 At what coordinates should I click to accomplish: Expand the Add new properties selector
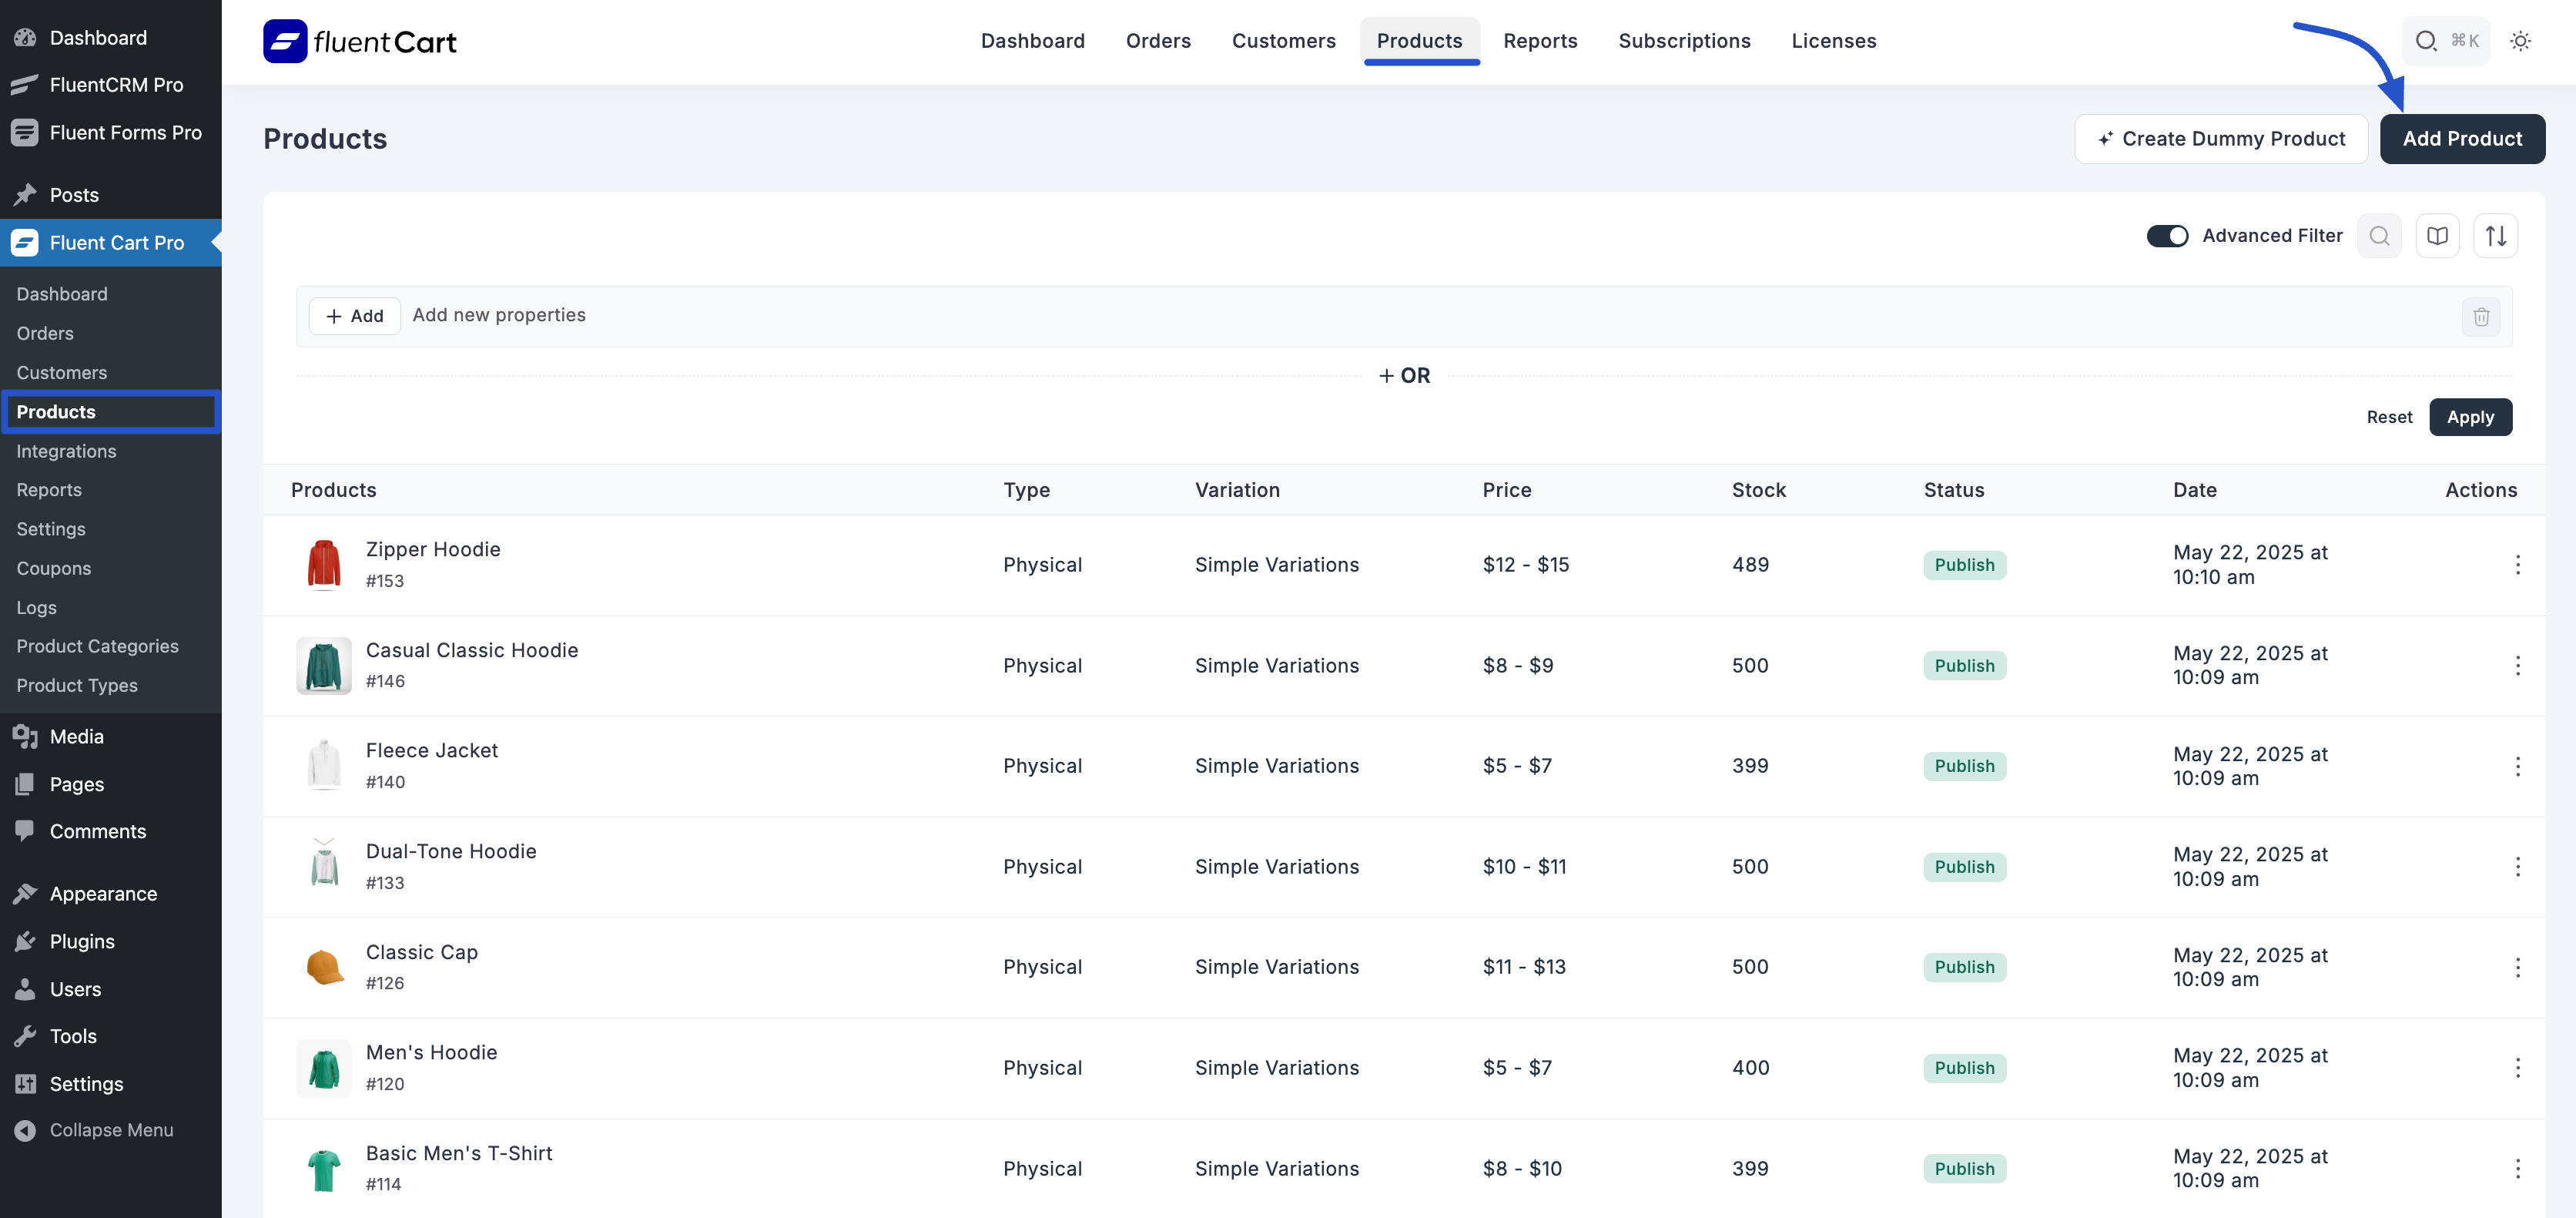(500, 314)
